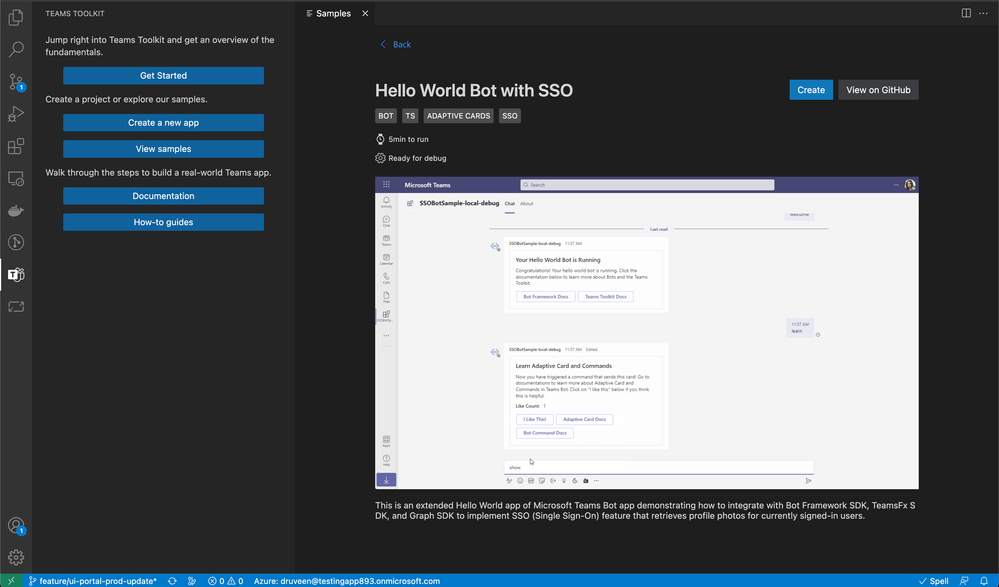Click the errors and warnings count indicator

point(226,581)
